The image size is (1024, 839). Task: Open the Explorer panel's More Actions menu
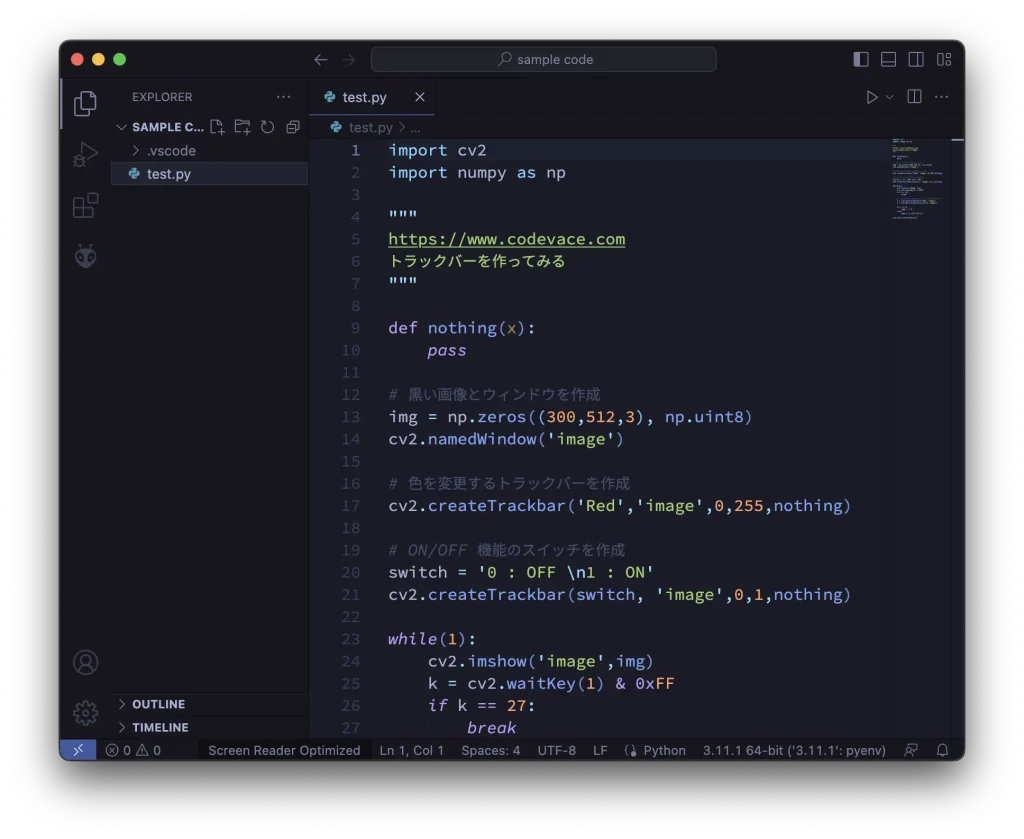pos(283,96)
